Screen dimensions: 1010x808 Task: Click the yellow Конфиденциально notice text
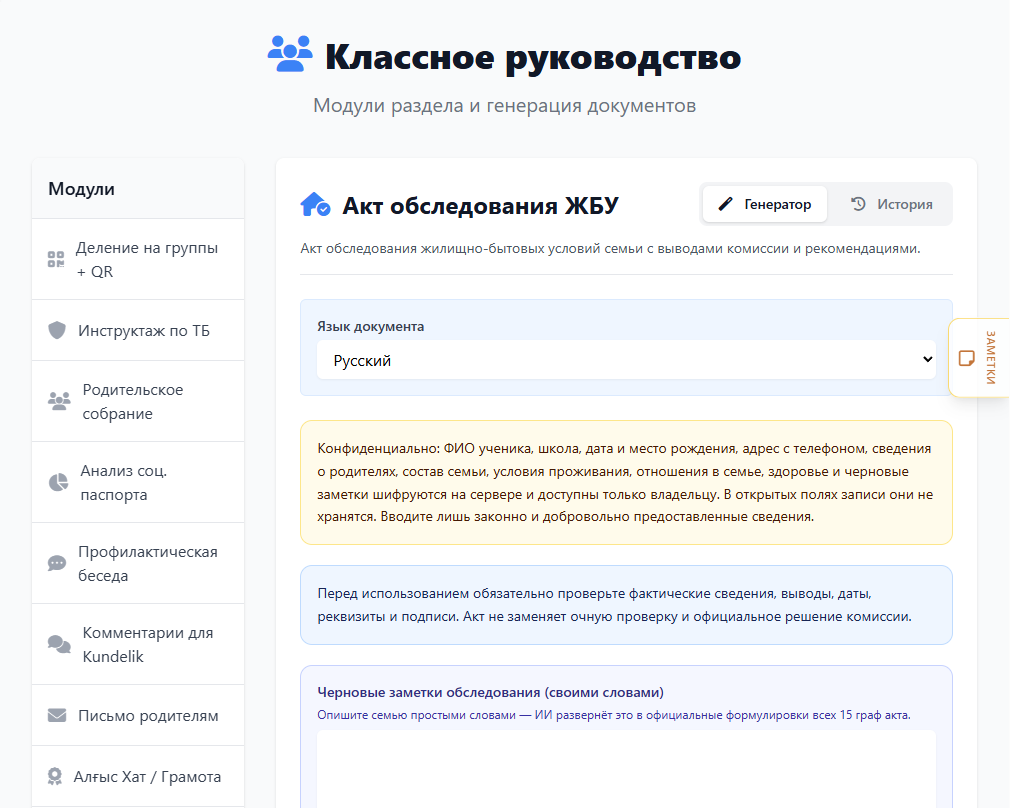point(626,483)
